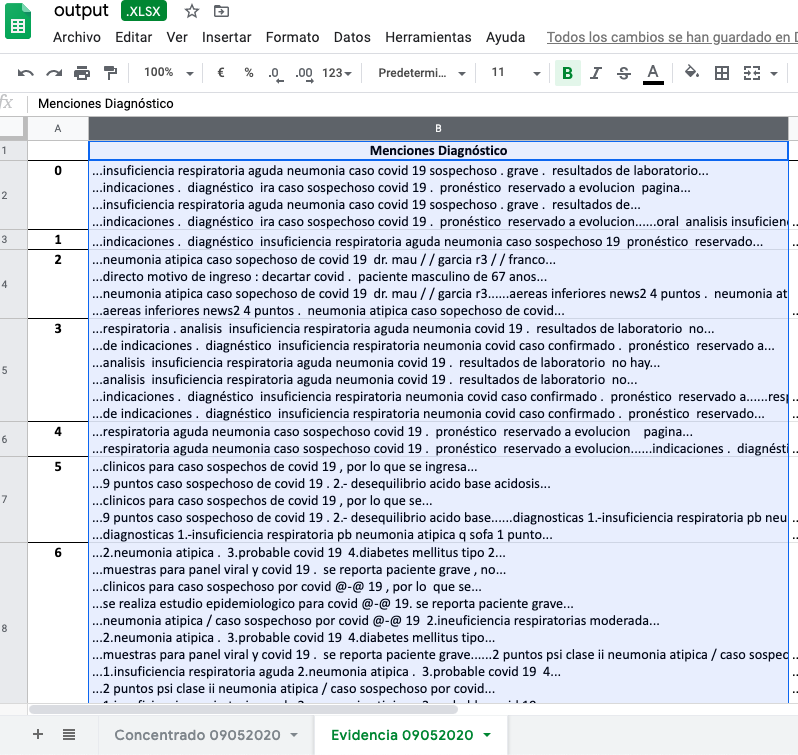Viewport: 798px width, 755px height.
Task: Select column B header
Action: coord(438,129)
